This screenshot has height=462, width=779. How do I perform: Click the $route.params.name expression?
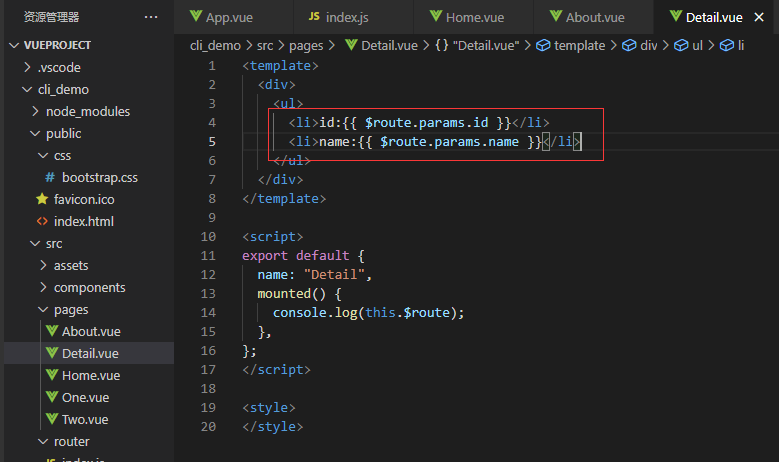pyautogui.click(x=449, y=142)
